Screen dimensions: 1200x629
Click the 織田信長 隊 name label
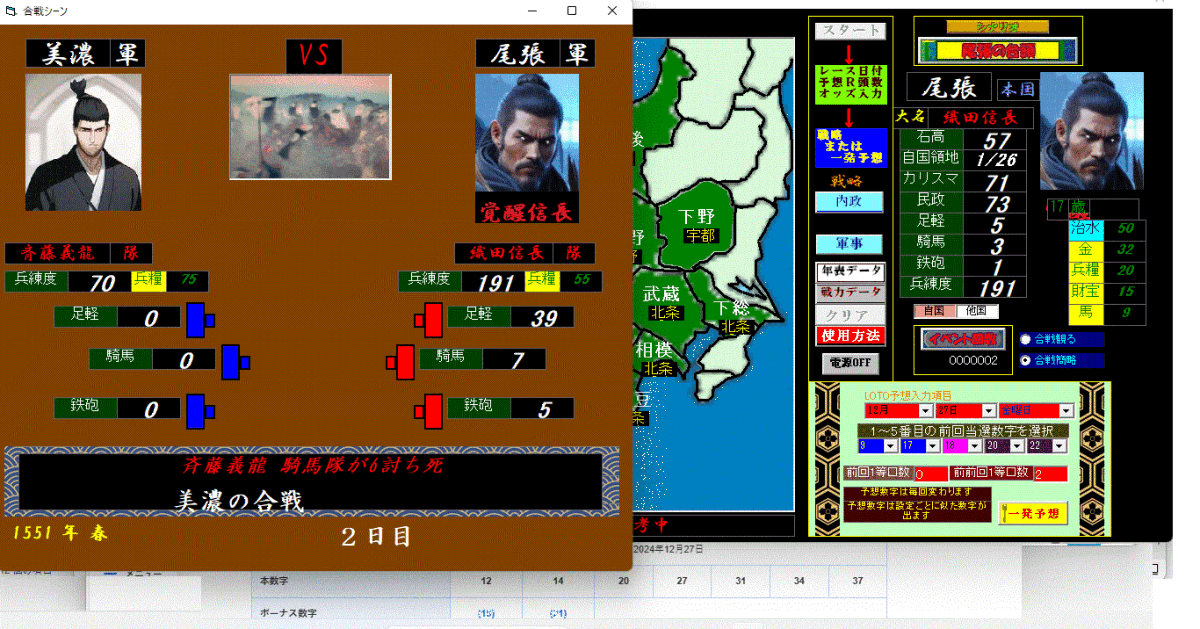coord(525,253)
